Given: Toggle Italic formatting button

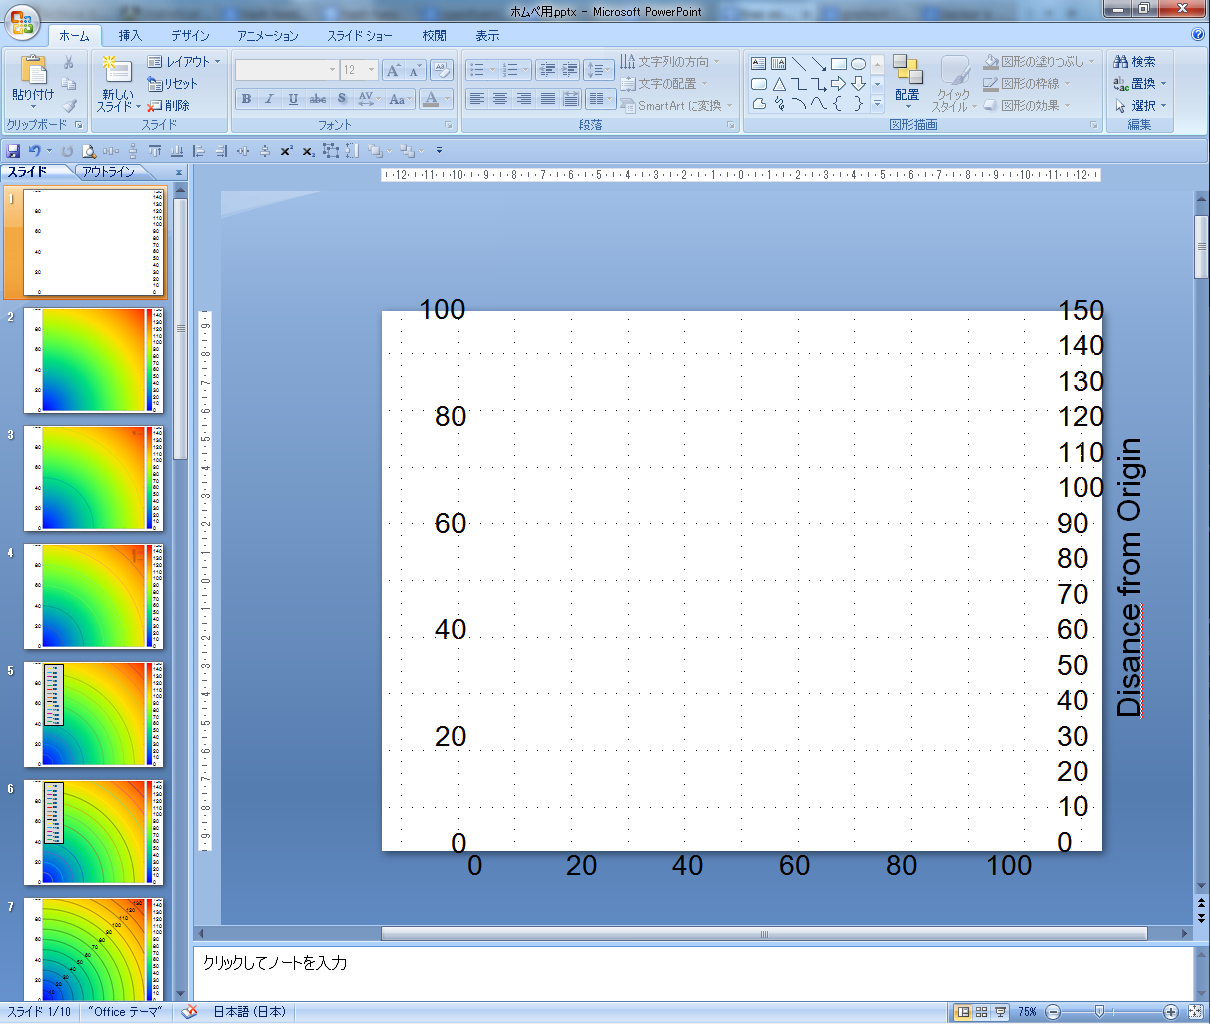Looking at the screenshot, I should click(x=269, y=99).
